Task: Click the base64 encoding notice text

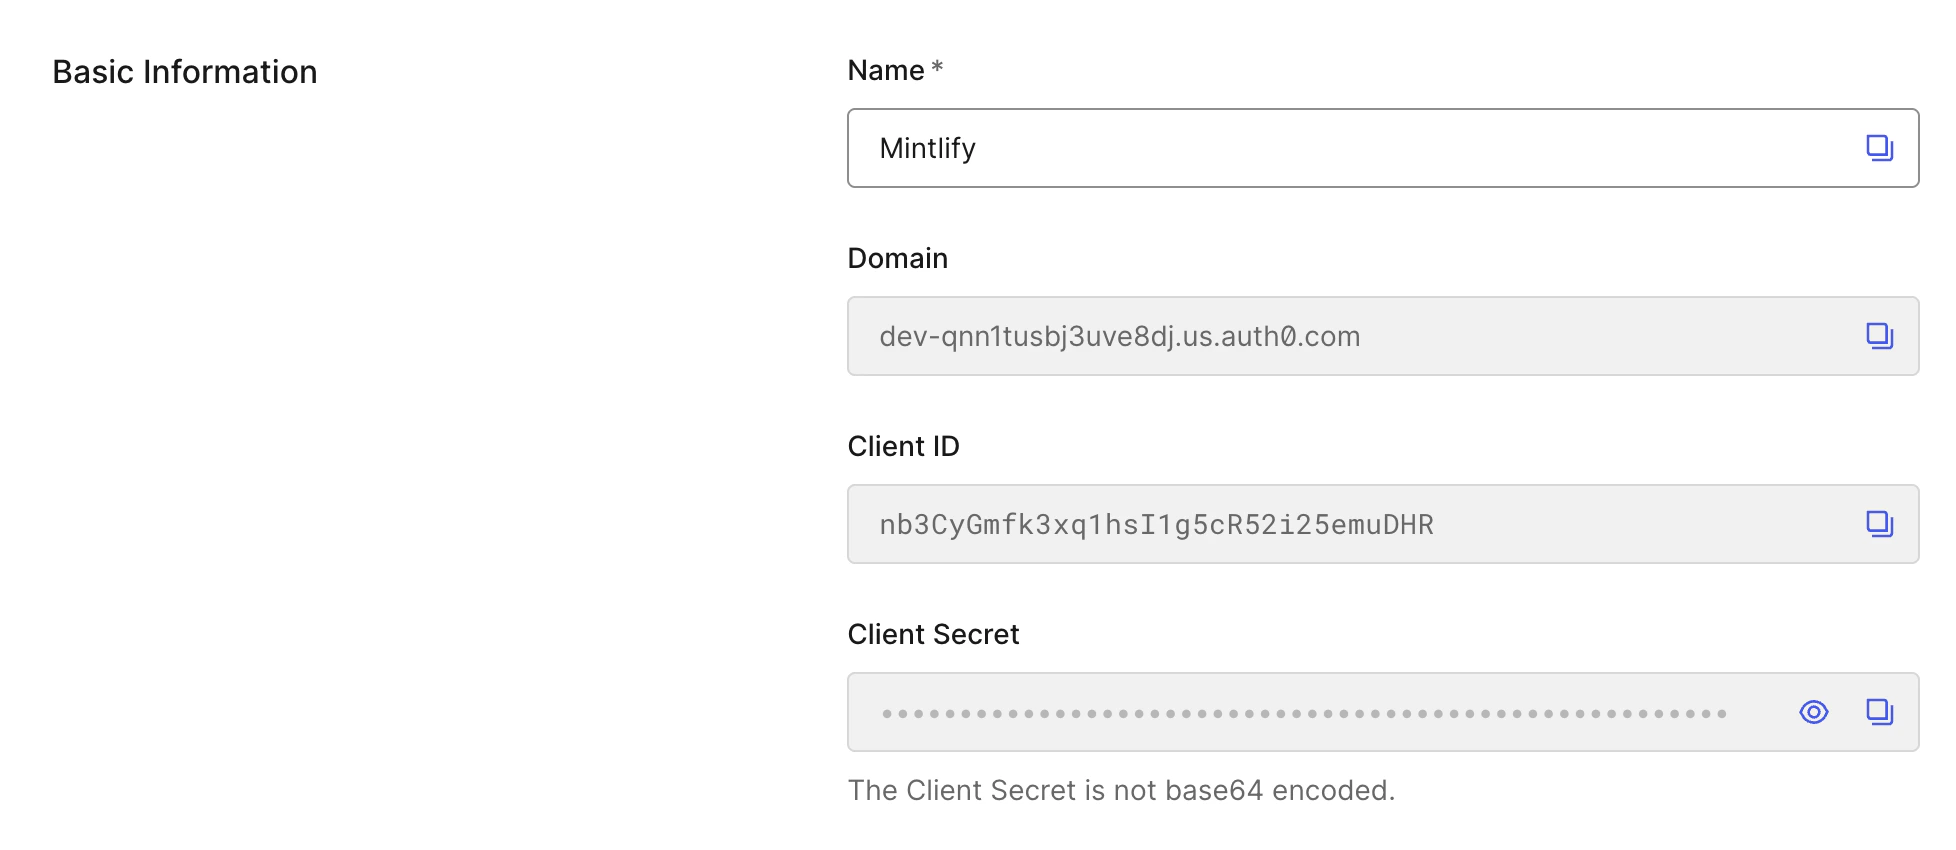Action: pos(1120,790)
